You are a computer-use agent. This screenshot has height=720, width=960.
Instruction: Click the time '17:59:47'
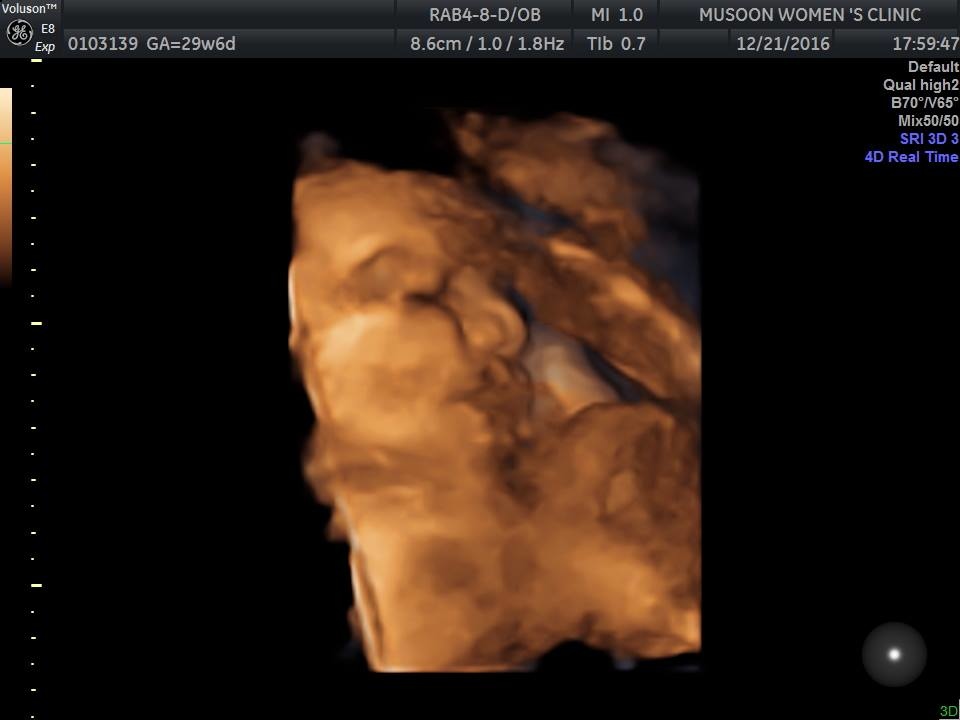tap(926, 43)
